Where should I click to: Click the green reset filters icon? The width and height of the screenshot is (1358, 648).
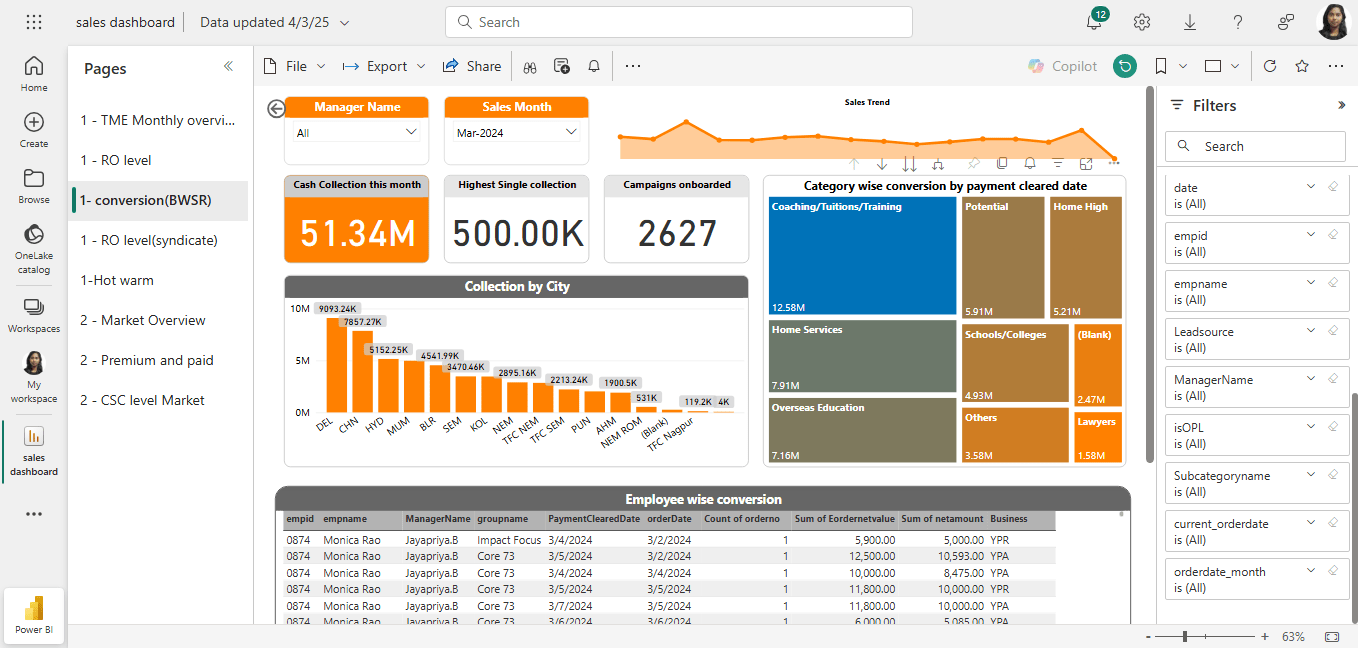pyautogui.click(x=1126, y=66)
